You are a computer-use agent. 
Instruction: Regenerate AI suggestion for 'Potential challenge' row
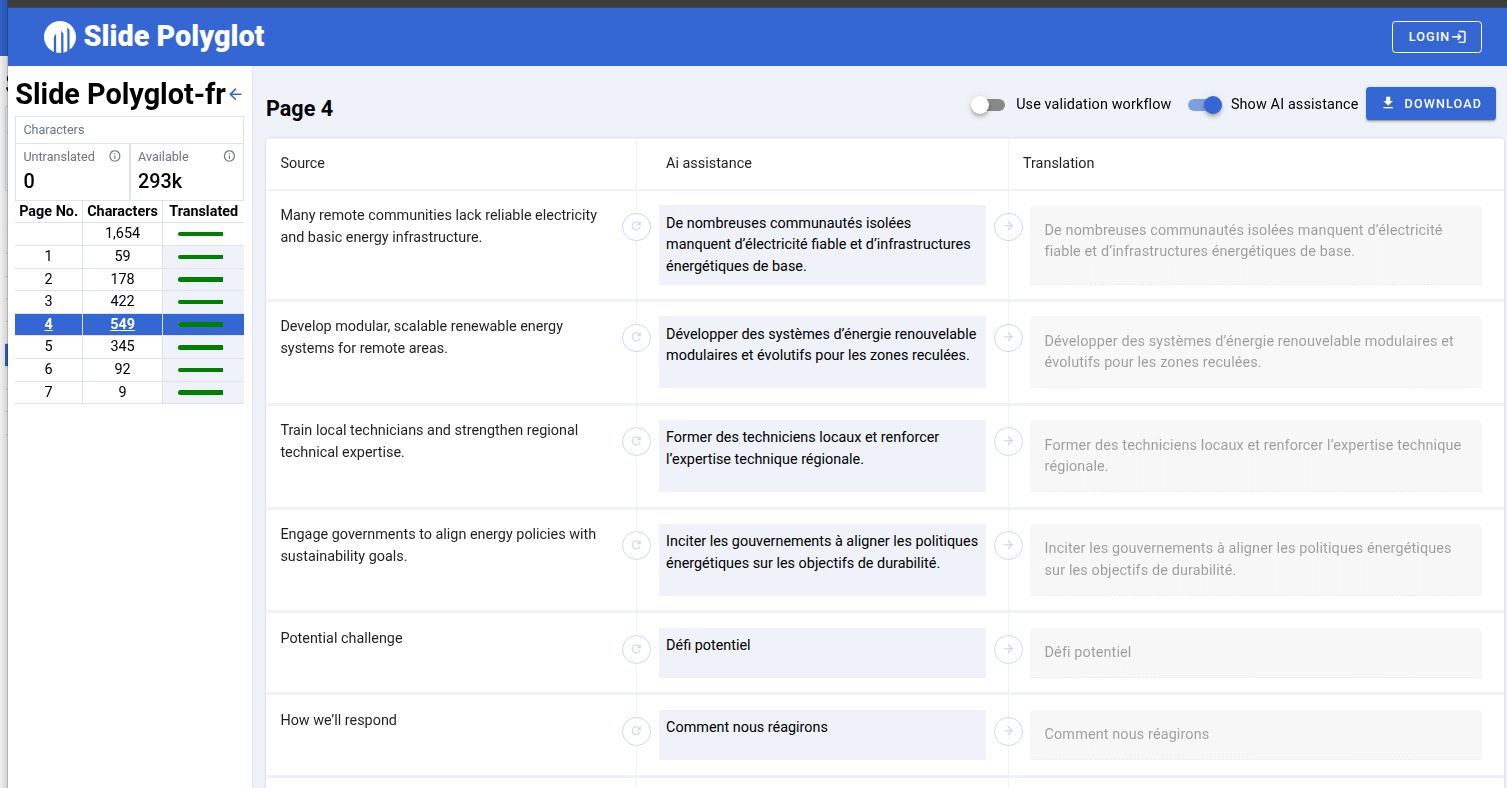point(636,649)
